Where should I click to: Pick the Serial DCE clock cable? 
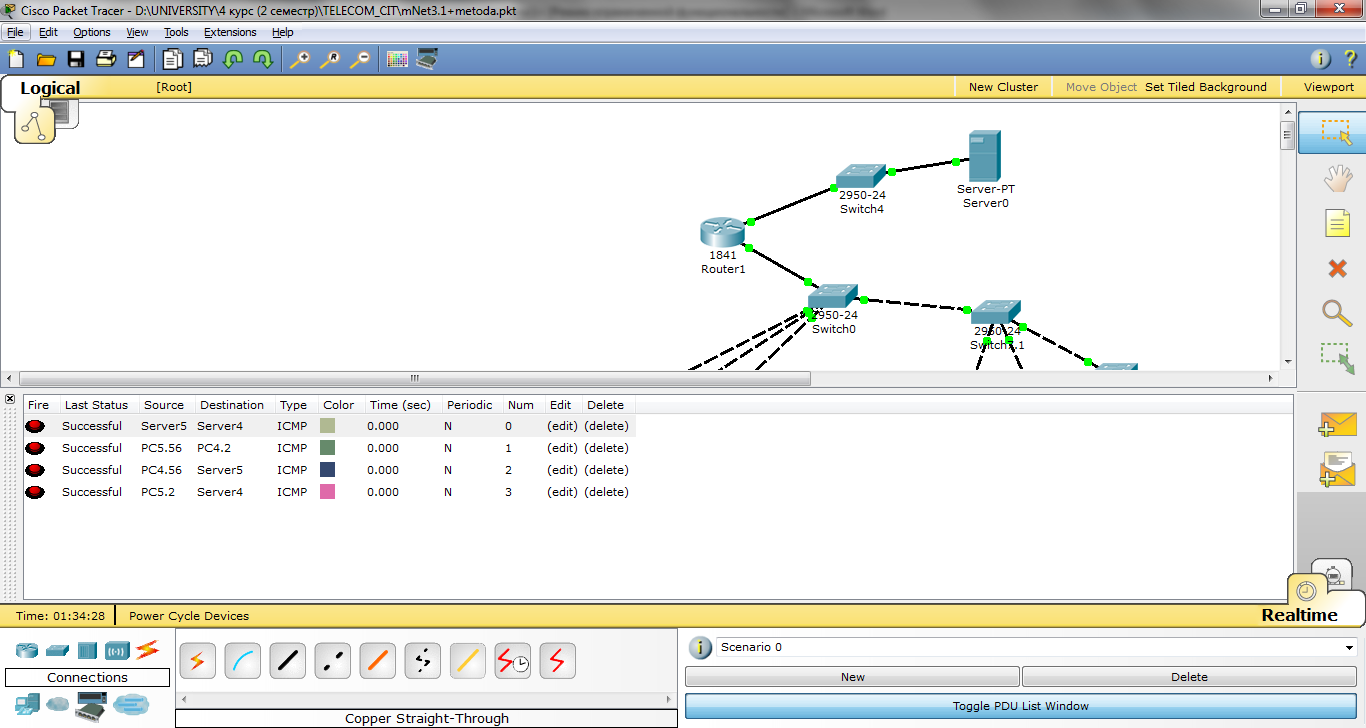pyautogui.click(x=513, y=660)
